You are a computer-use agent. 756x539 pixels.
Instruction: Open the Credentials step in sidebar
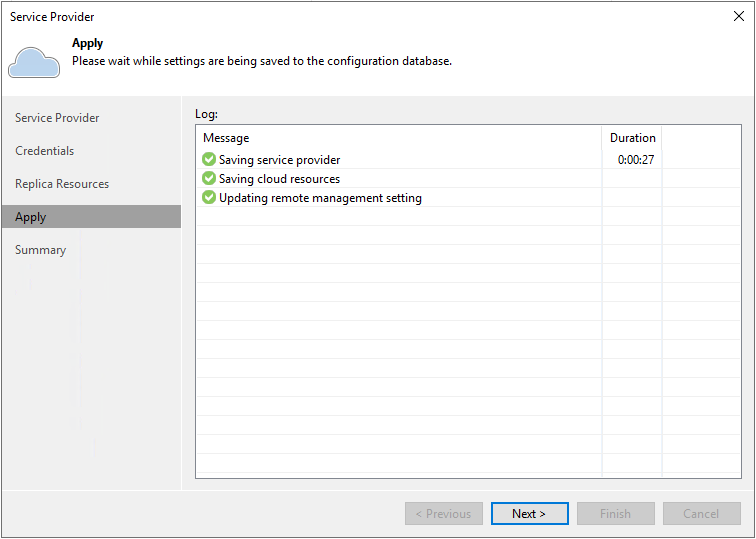tap(45, 151)
